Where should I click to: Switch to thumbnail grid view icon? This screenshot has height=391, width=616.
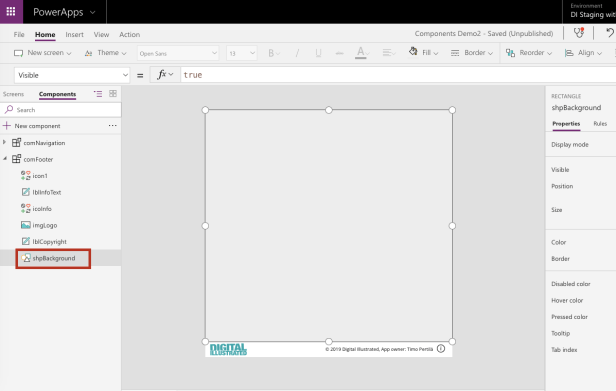(x=113, y=94)
